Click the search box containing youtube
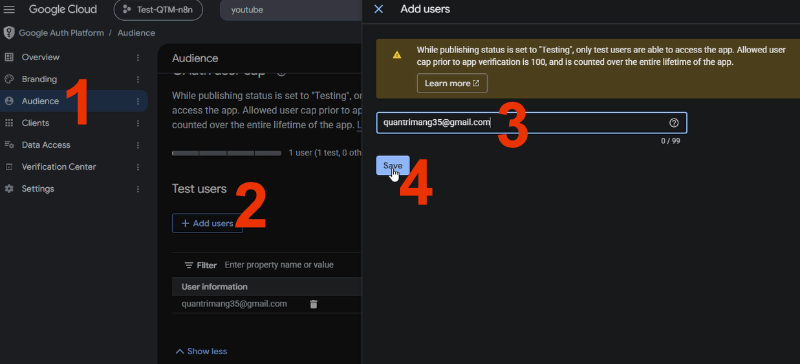Viewport: 800px width, 364px height. coord(291,10)
